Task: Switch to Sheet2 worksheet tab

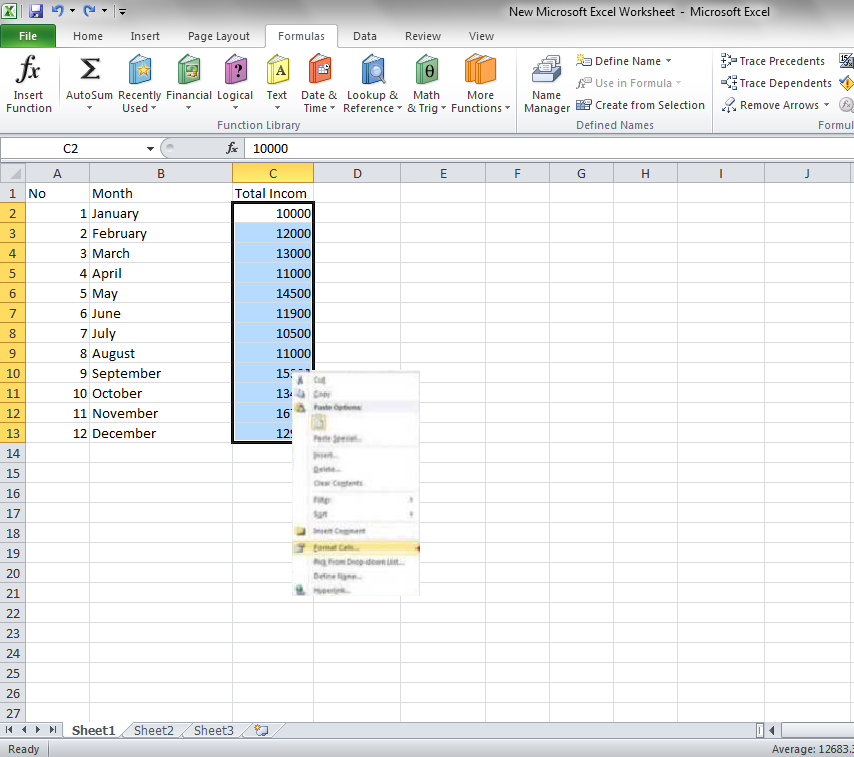Action: (x=153, y=730)
